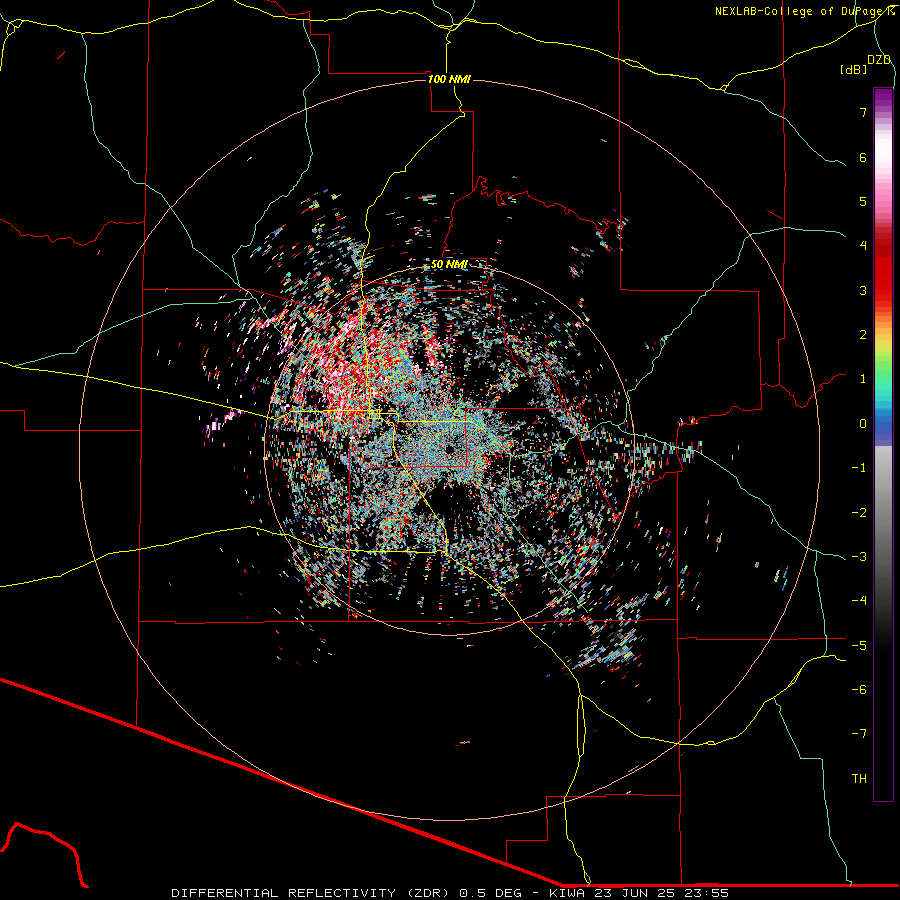Click the -5 scale value

pyautogui.click(x=859, y=646)
